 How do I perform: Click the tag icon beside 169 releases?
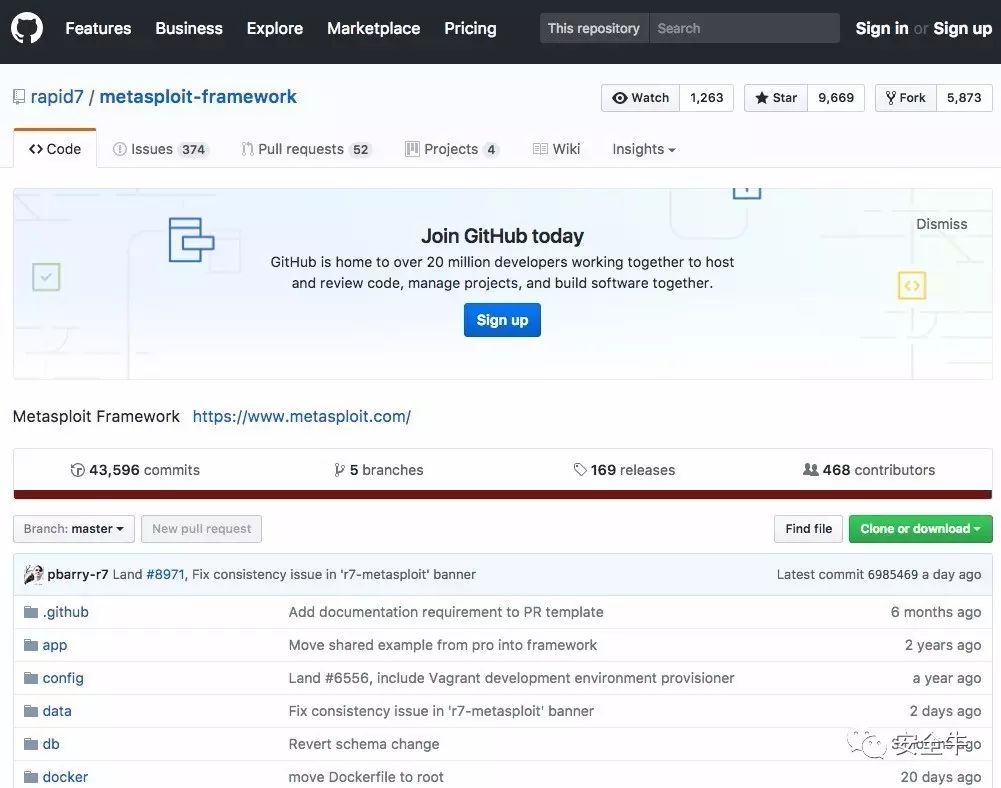580,470
